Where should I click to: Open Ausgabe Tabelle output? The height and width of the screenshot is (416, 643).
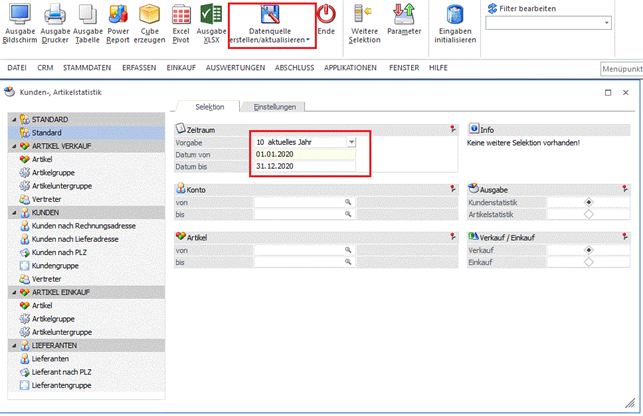tap(87, 15)
